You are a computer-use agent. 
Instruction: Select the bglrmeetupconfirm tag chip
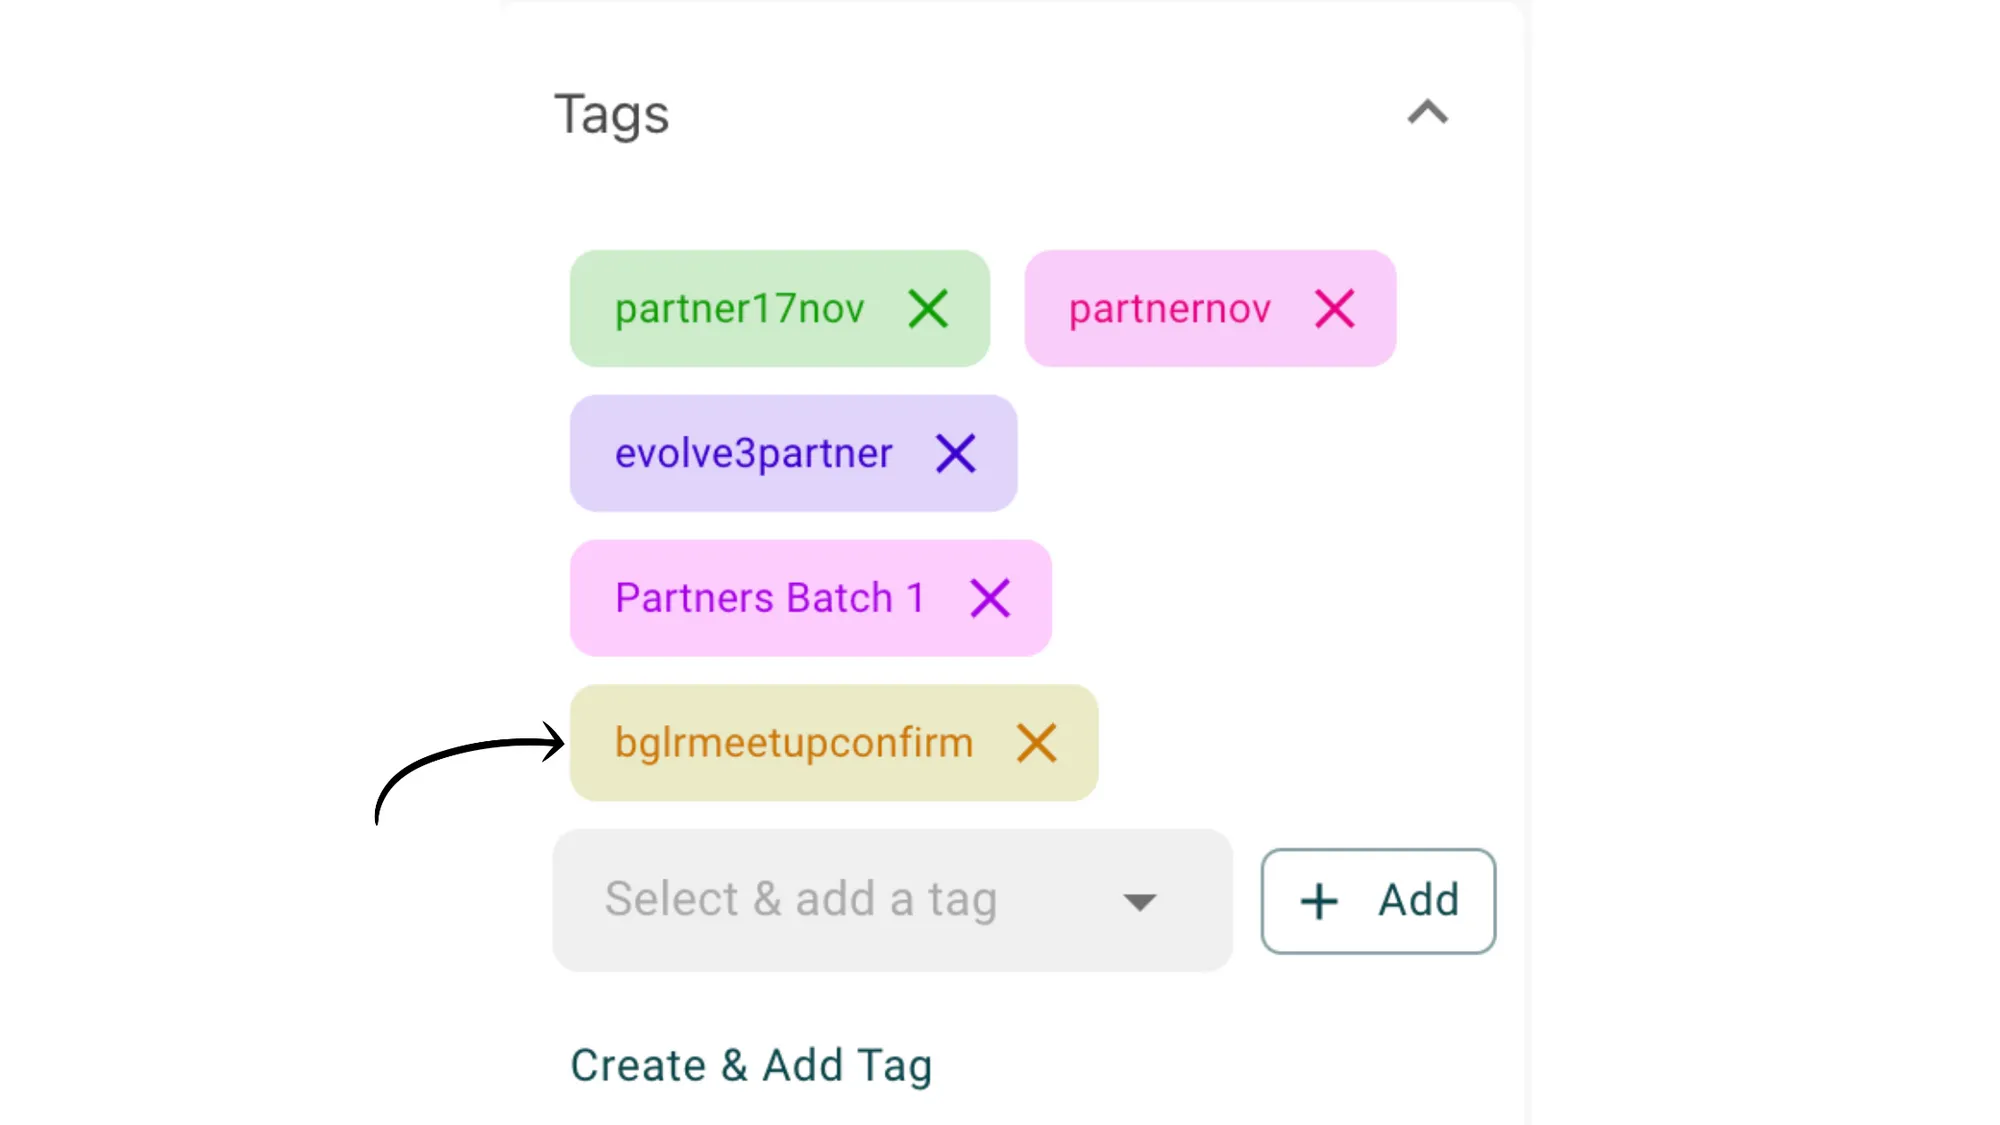794,742
